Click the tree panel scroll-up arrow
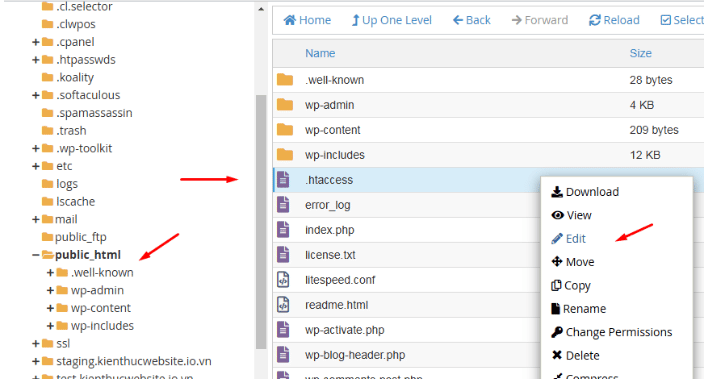710x386 pixels. 261,9
